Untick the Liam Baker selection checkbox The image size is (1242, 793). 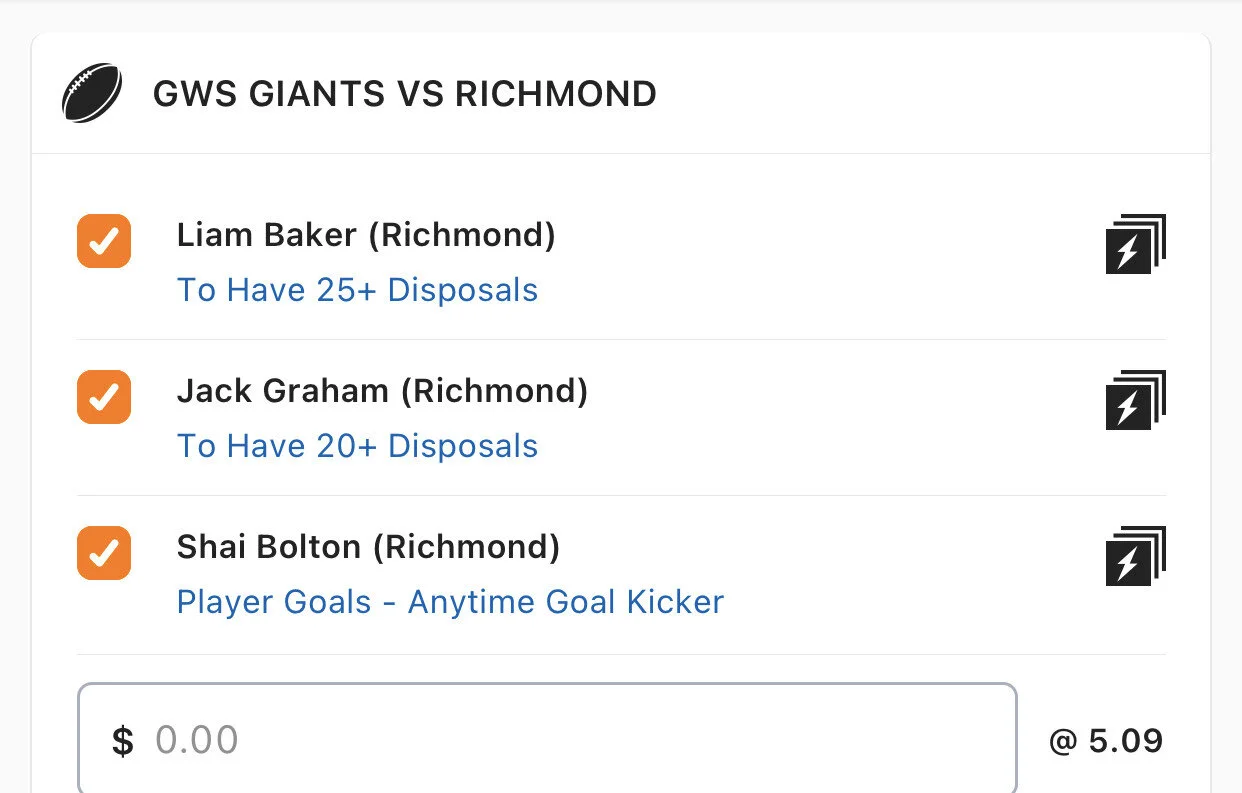pyautogui.click(x=104, y=241)
